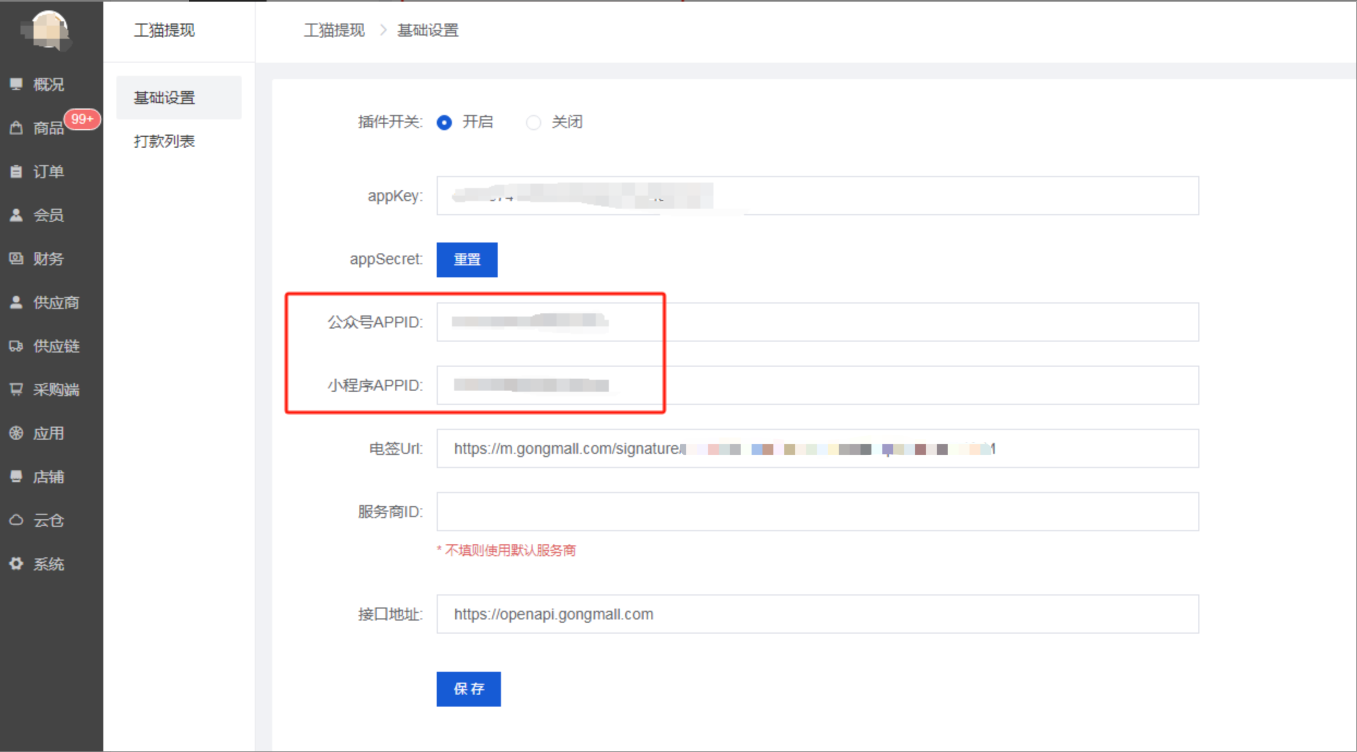The image size is (1357, 752).
Task: Click the 系统 settings gear icon
Action: 16,564
